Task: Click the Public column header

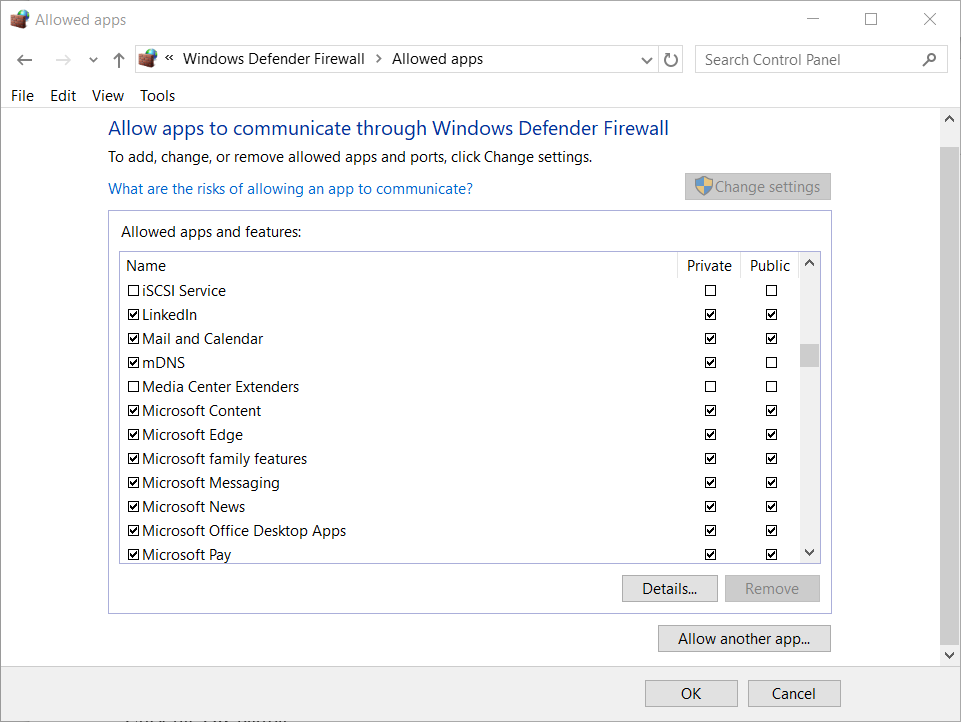Action: (770, 265)
